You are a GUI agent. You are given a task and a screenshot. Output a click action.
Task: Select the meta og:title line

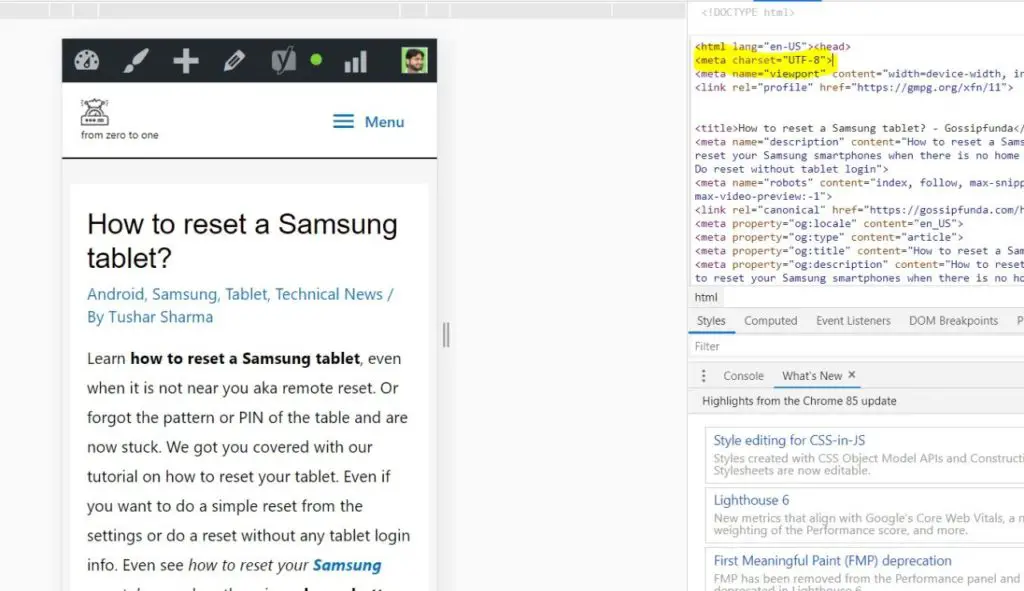pyautogui.click(x=859, y=251)
